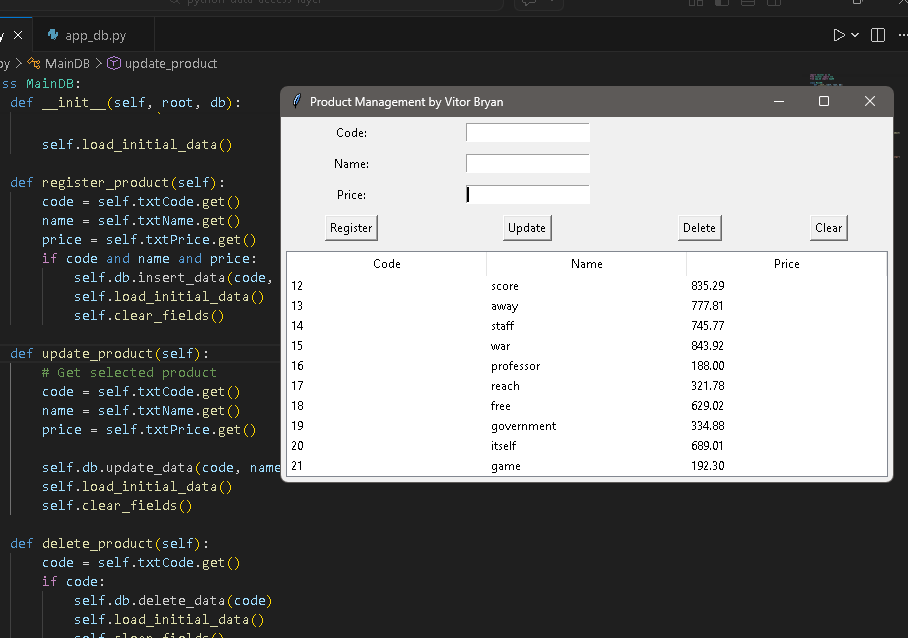Select the row with name 'free'
The width and height of the screenshot is (908, 638).
click(587, 405)
